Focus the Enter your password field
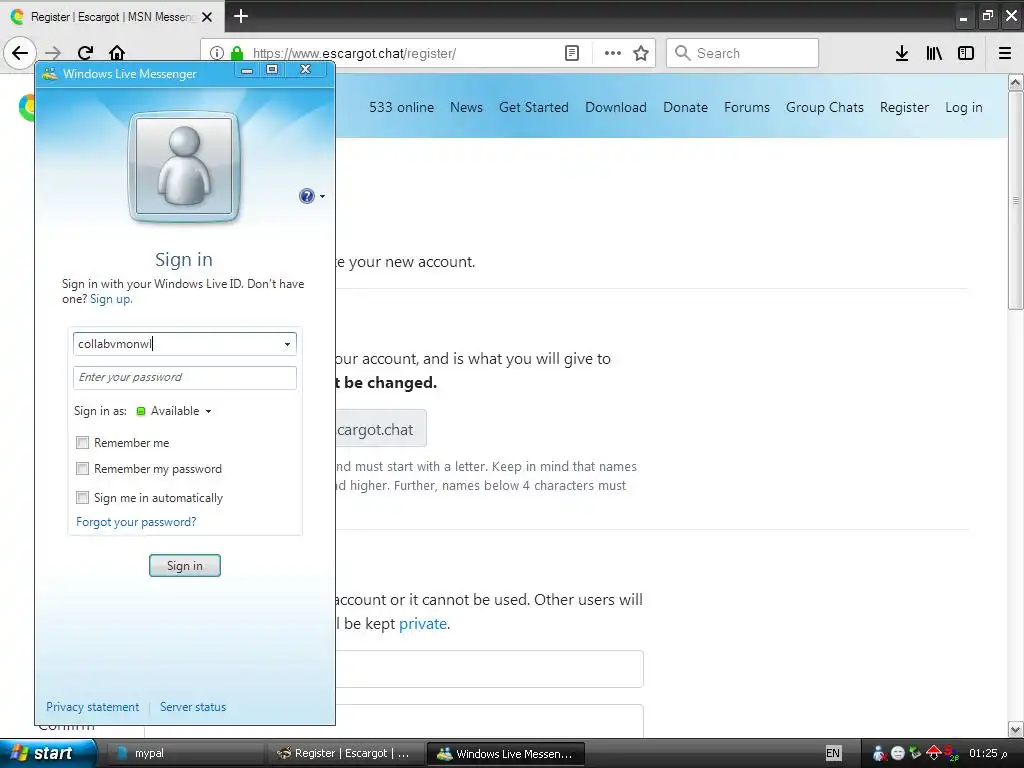This screenshot has width=1024, height=768. 185,377
